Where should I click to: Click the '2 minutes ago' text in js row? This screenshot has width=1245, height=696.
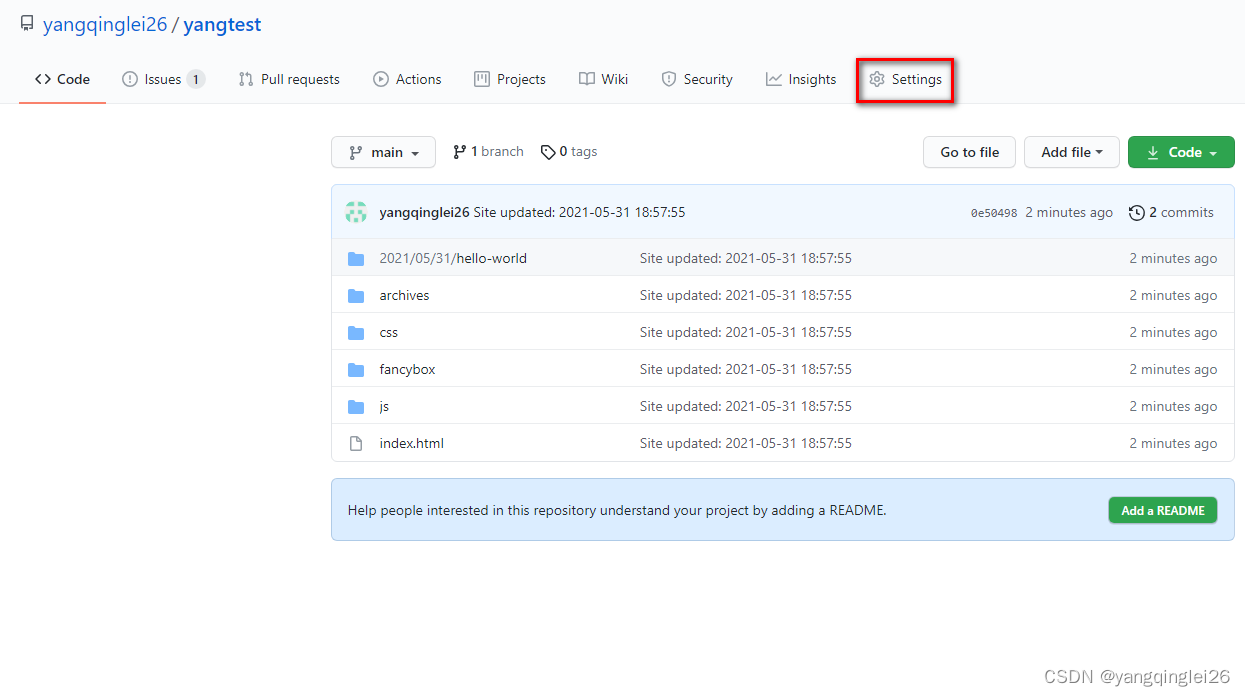click(x=1173, y=406)
